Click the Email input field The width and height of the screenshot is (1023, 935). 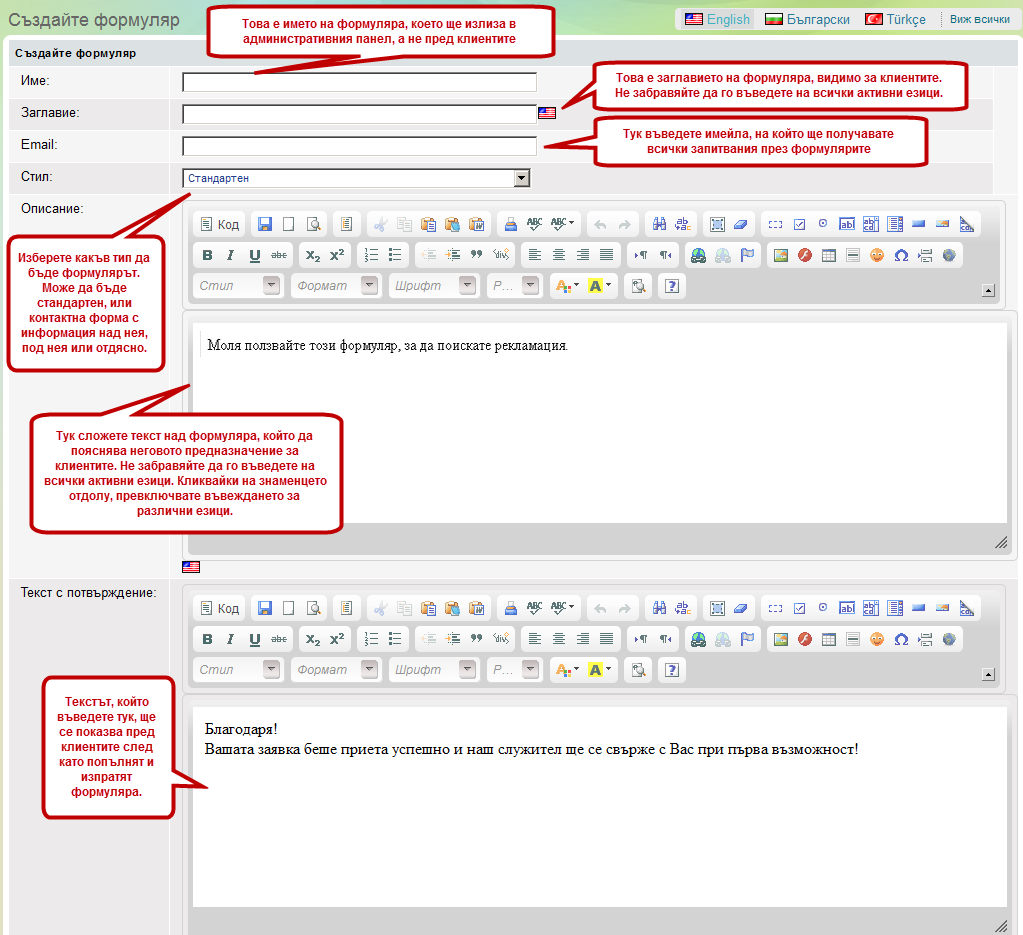(x=359, y=146)
